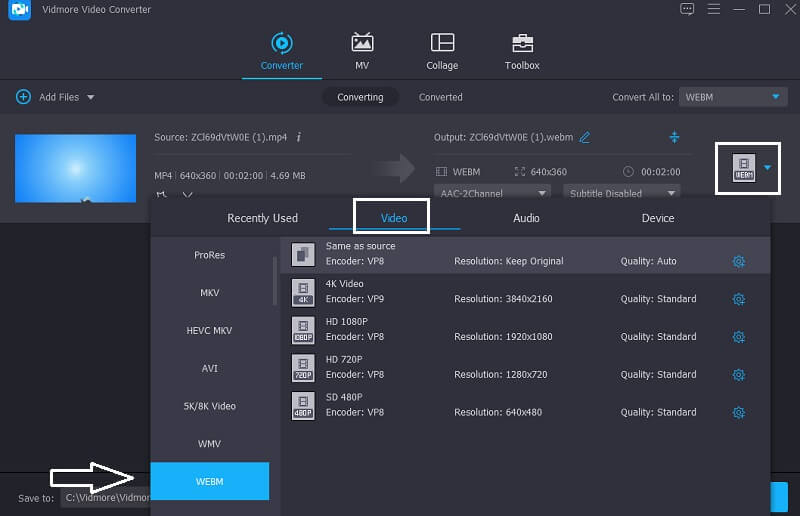800x516 pixels.
Task: Open the Convert All to WEBM dropdown
Action: [x=733, y=97]
